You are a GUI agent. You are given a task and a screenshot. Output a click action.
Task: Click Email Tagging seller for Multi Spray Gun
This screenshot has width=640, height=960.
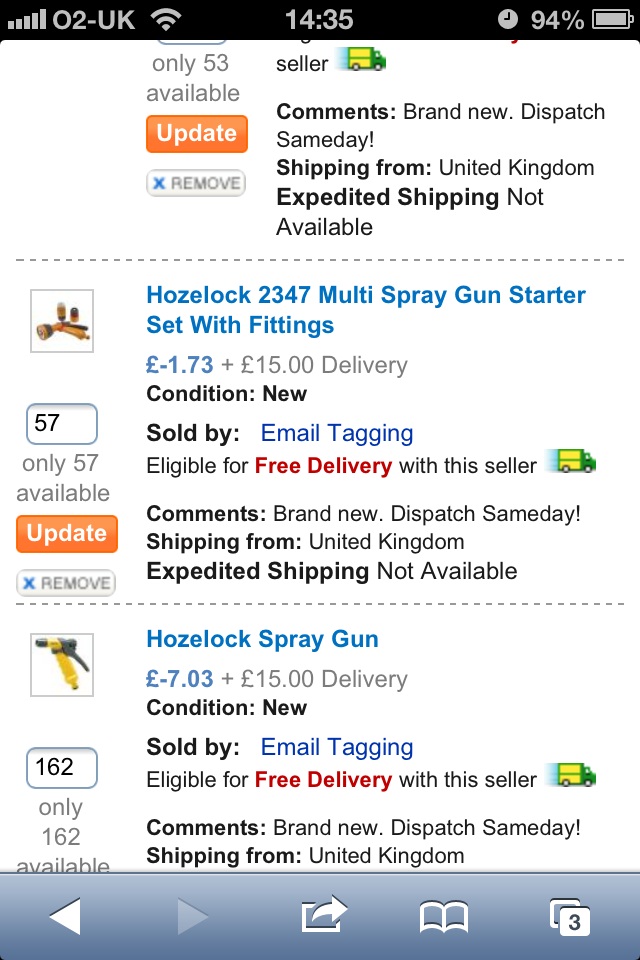pos(336,433)
